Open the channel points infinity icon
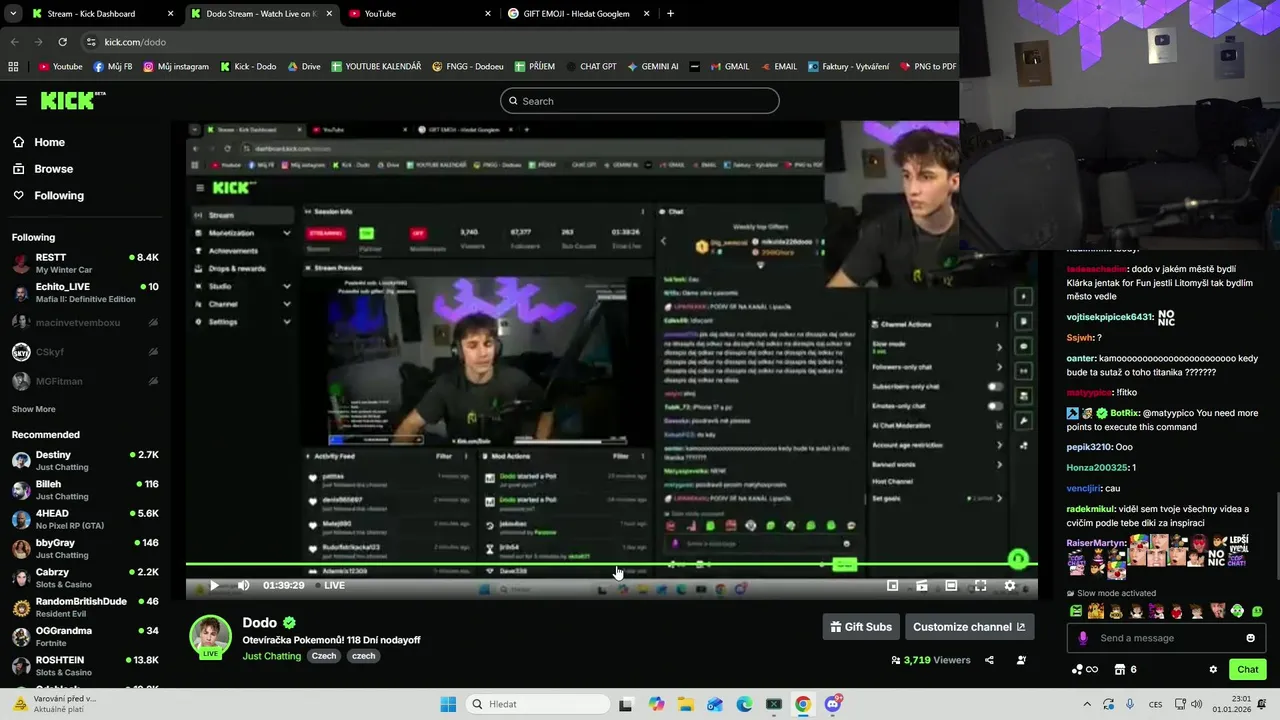This screenshot has height=720, width=1280. click(x=1085, y=670)
